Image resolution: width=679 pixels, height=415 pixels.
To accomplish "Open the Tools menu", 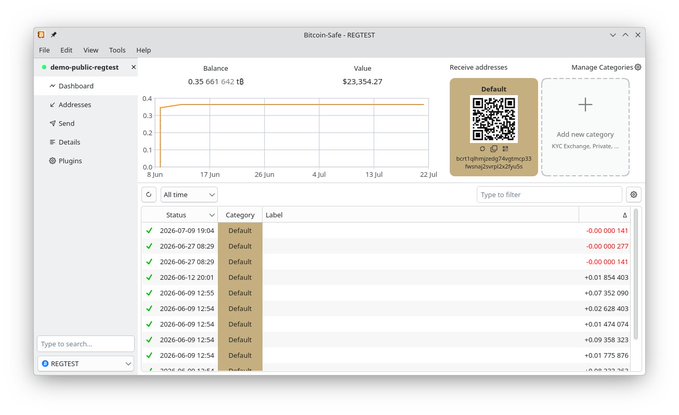I will (x=117, y=50).
